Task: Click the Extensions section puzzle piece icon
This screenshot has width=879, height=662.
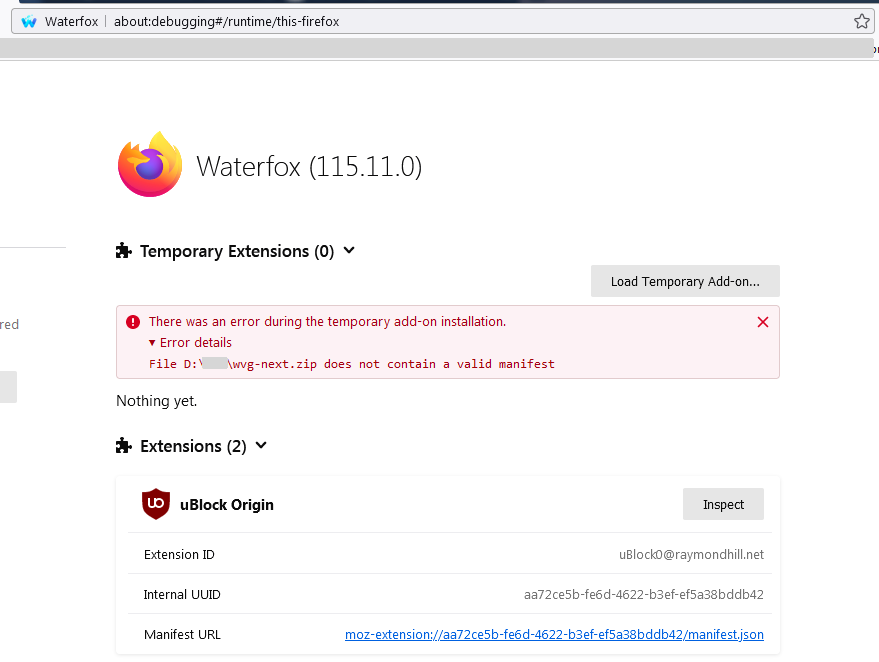Action: pos(124,446)
